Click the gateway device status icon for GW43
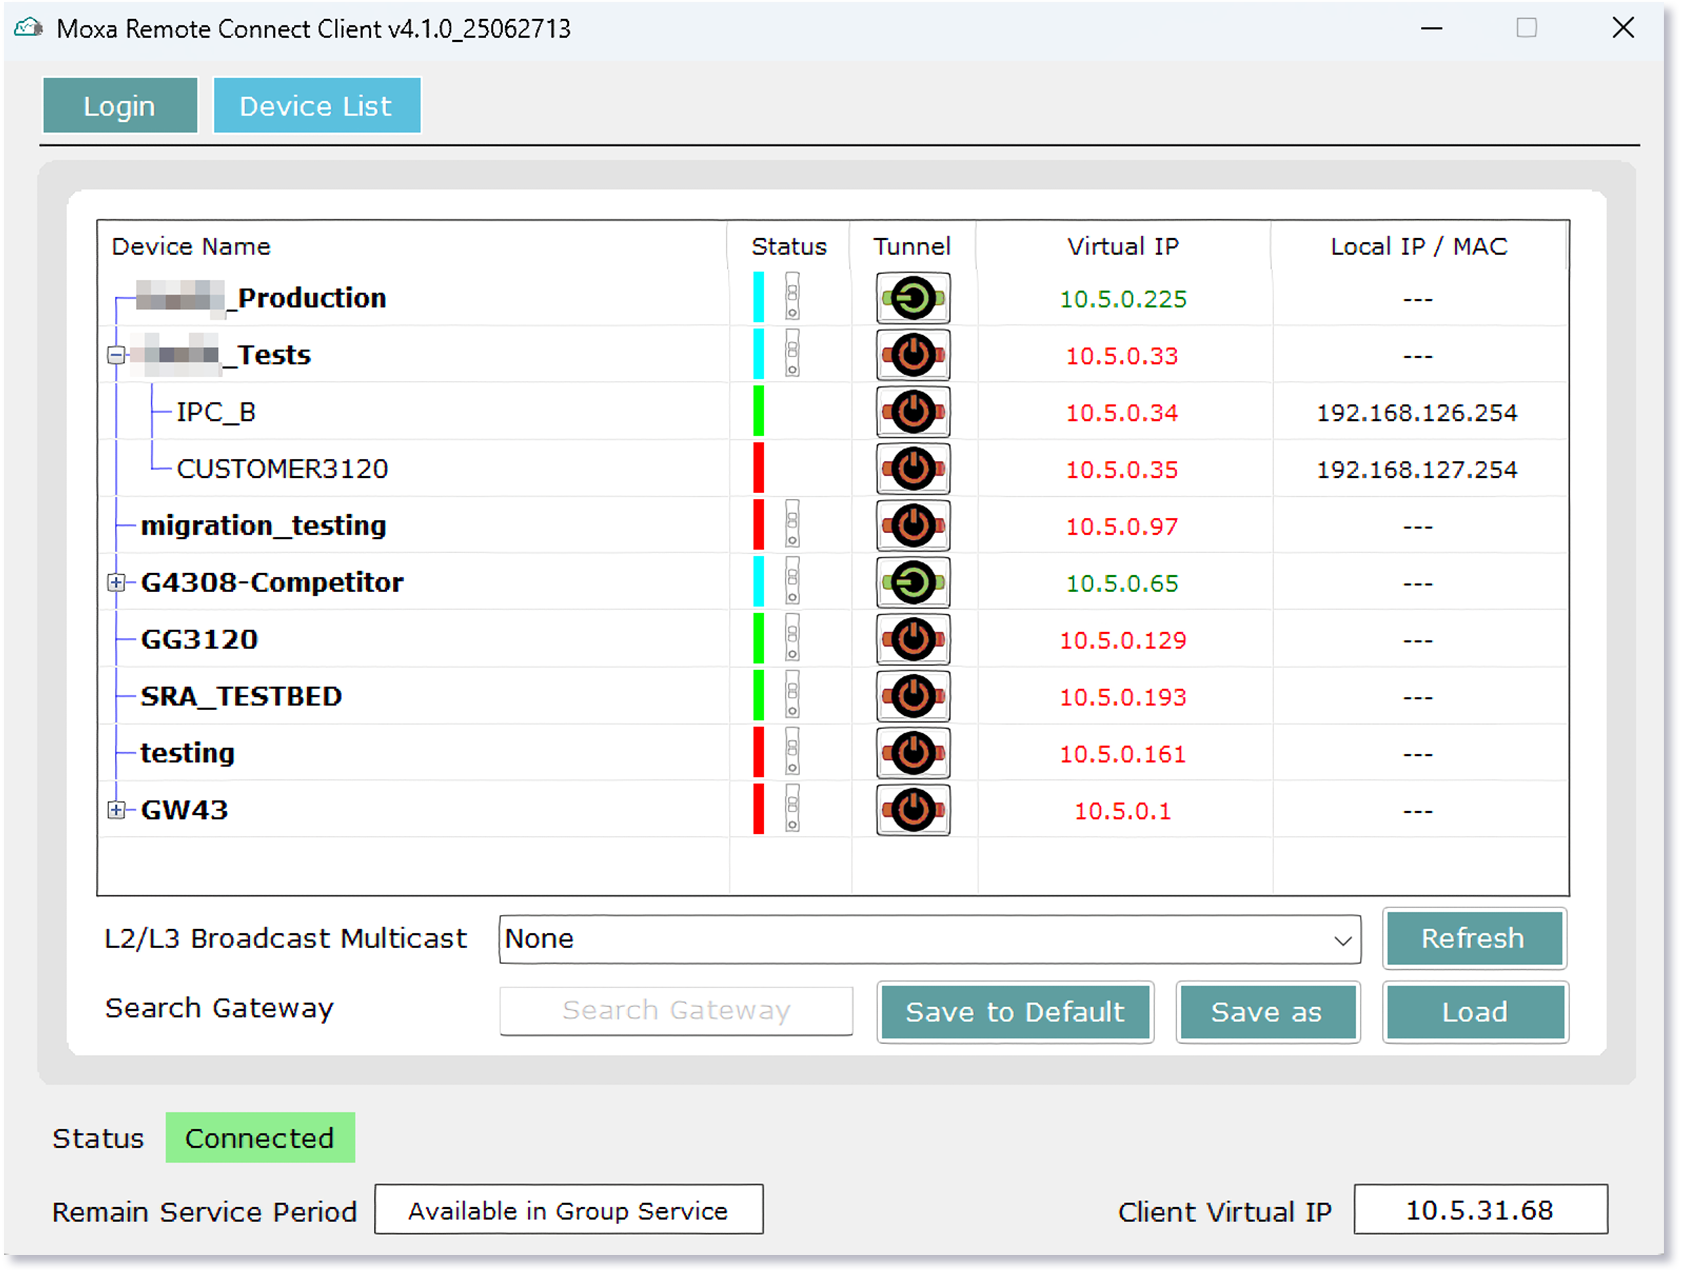The height and width of the screenshot is (1270, 1685). click(792, 809)
